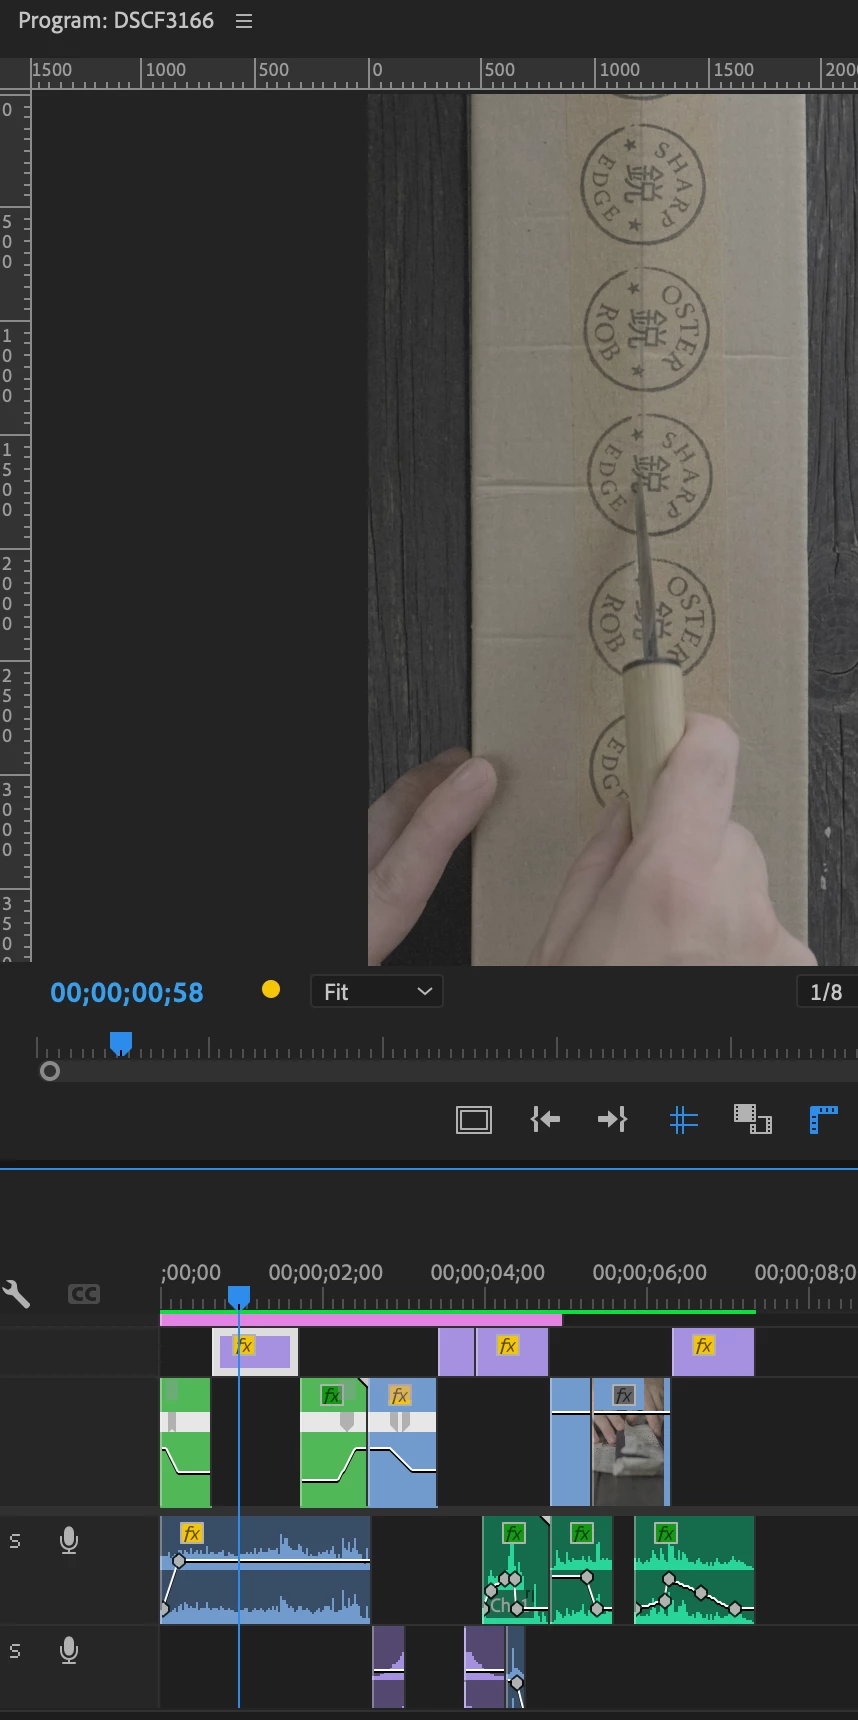858x1720 pixels.
Task: Click the Go to In button
Action: pyautogui.click(x=545, y=1119)
